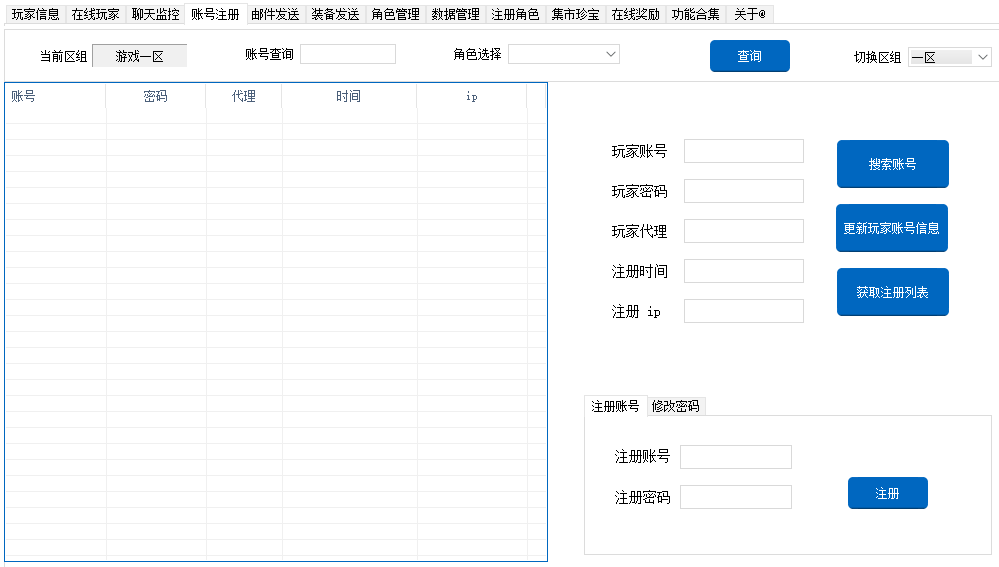Viewport: 999px width, 567px height.
Task: Open the 功能合集 tab
Action: tap(696, 14)
